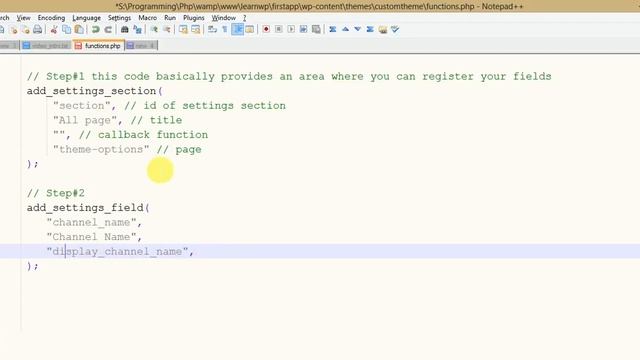Open the View menu
This screenshot has height=360, width=640.
[x=23, y=18]
